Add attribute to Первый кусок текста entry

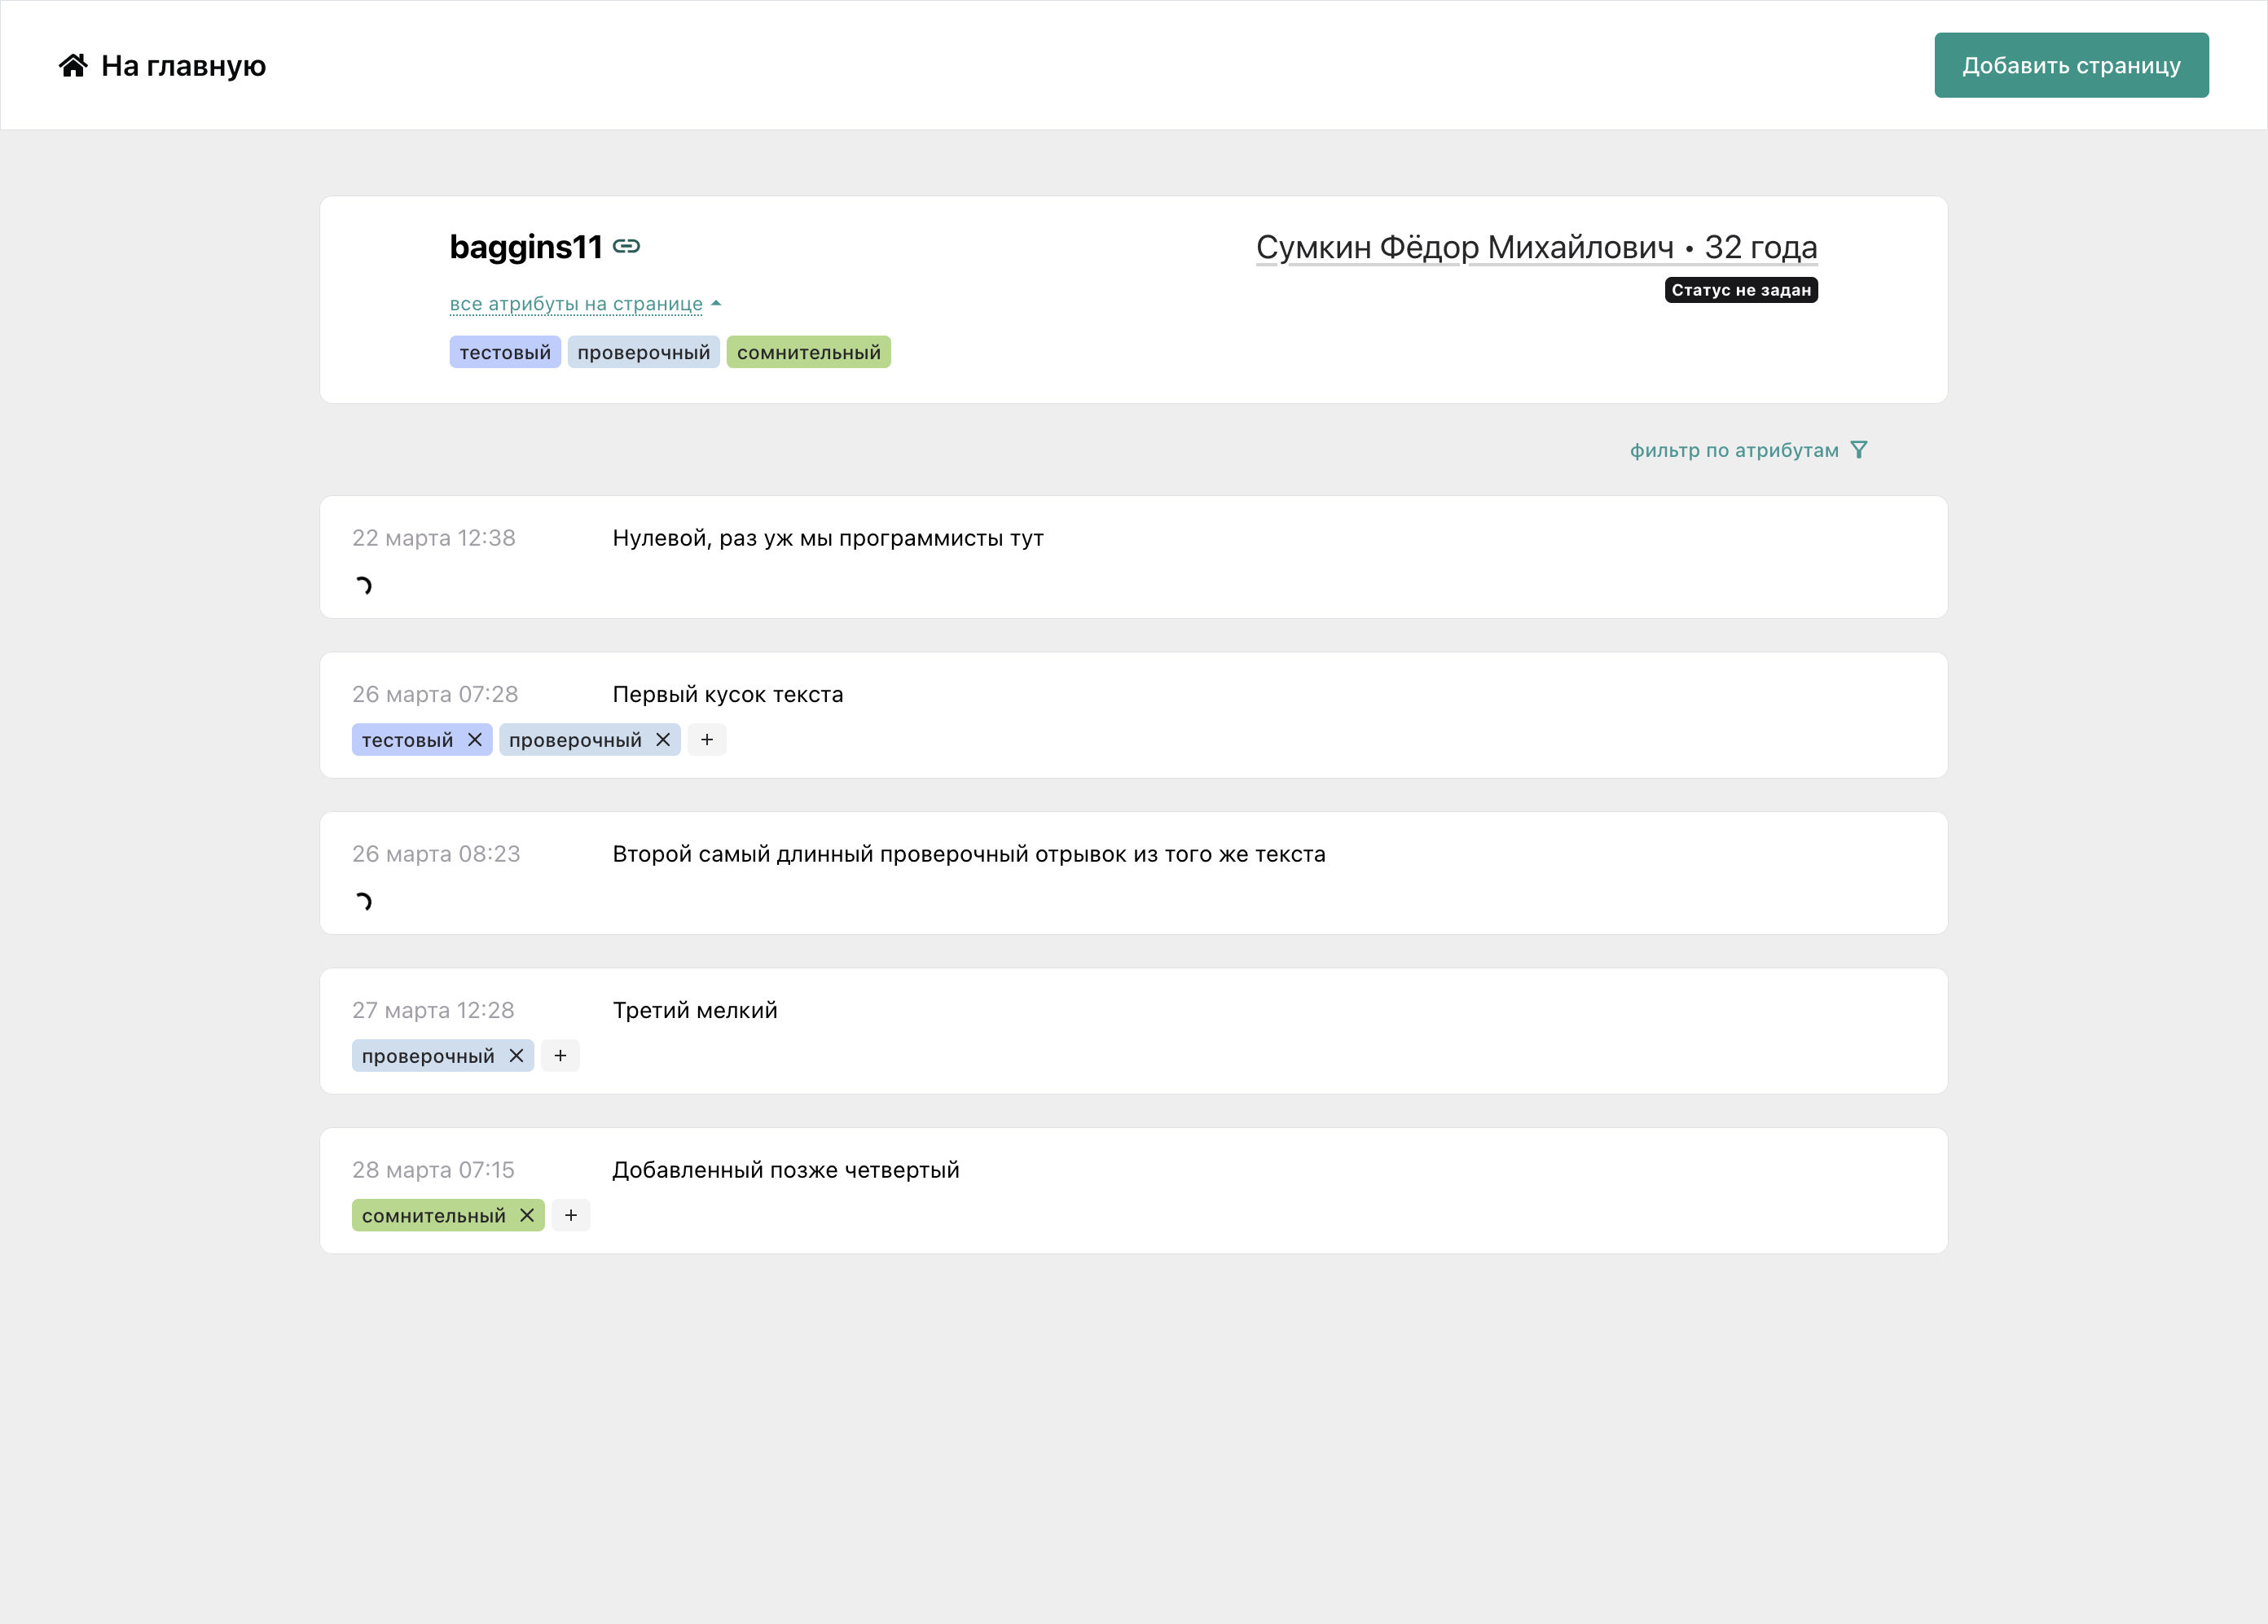click(707, 739)
